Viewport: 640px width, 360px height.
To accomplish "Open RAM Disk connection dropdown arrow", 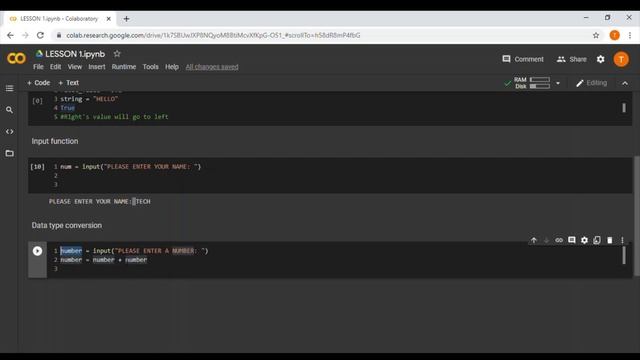I will [x=558, y=83].
